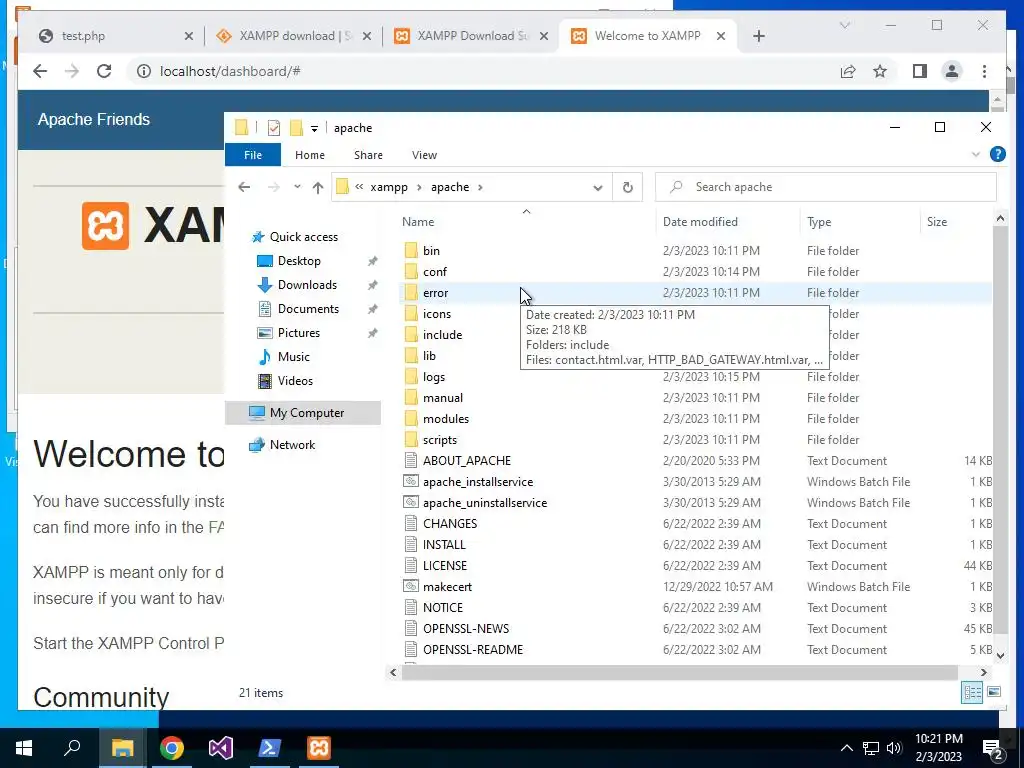
Task: Open PowerShell taskbar icon
Action: 270,748
